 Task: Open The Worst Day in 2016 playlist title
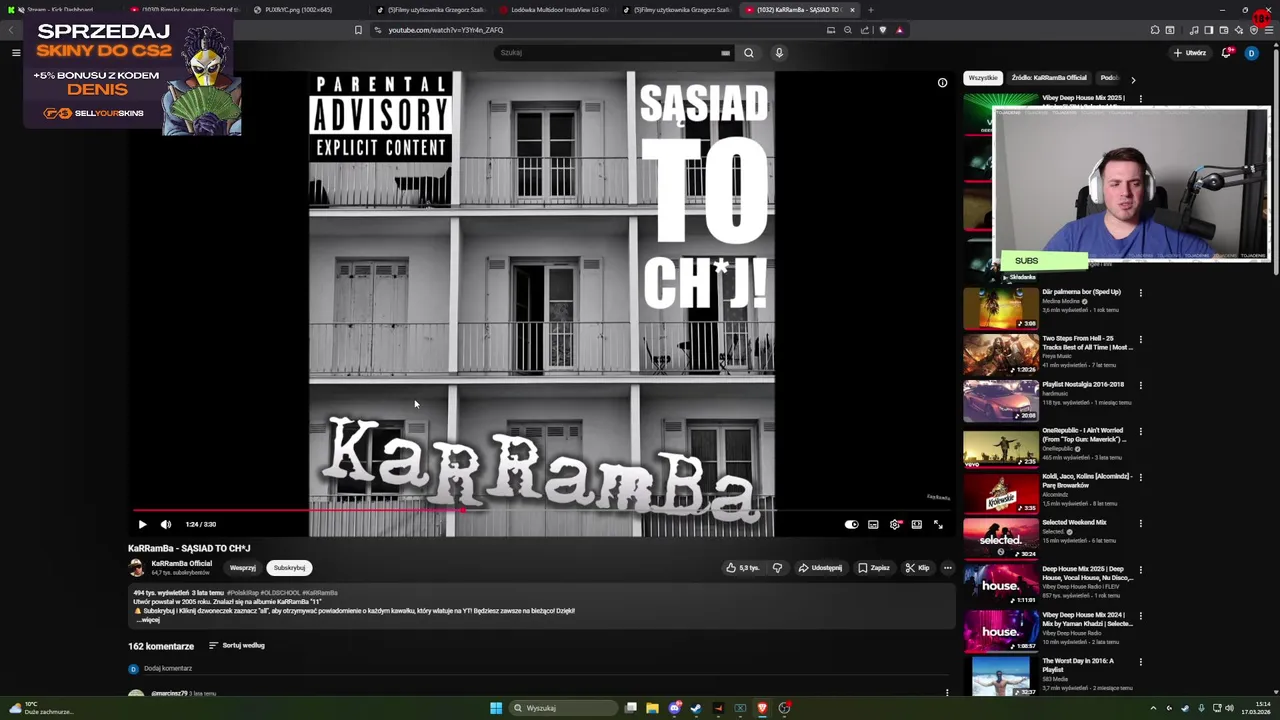(x=1078, y=665)
